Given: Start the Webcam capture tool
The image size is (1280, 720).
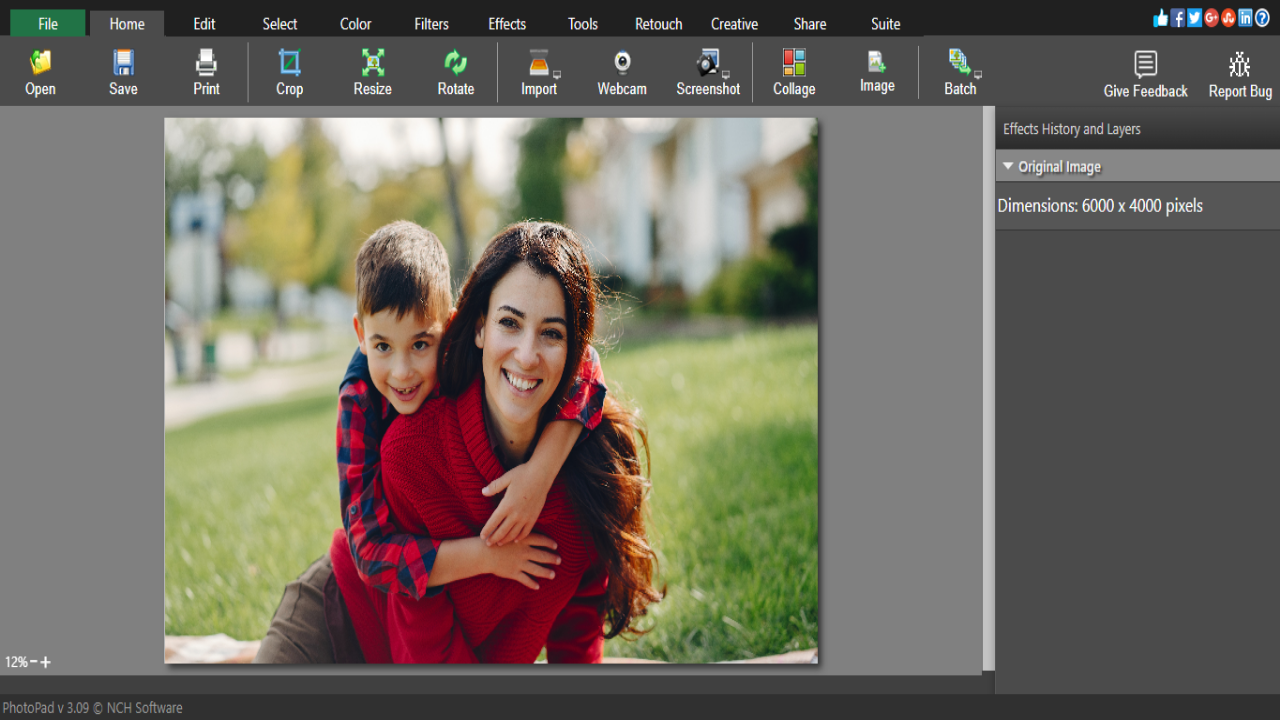Looking at the screenshot, I should pos(621,70).
